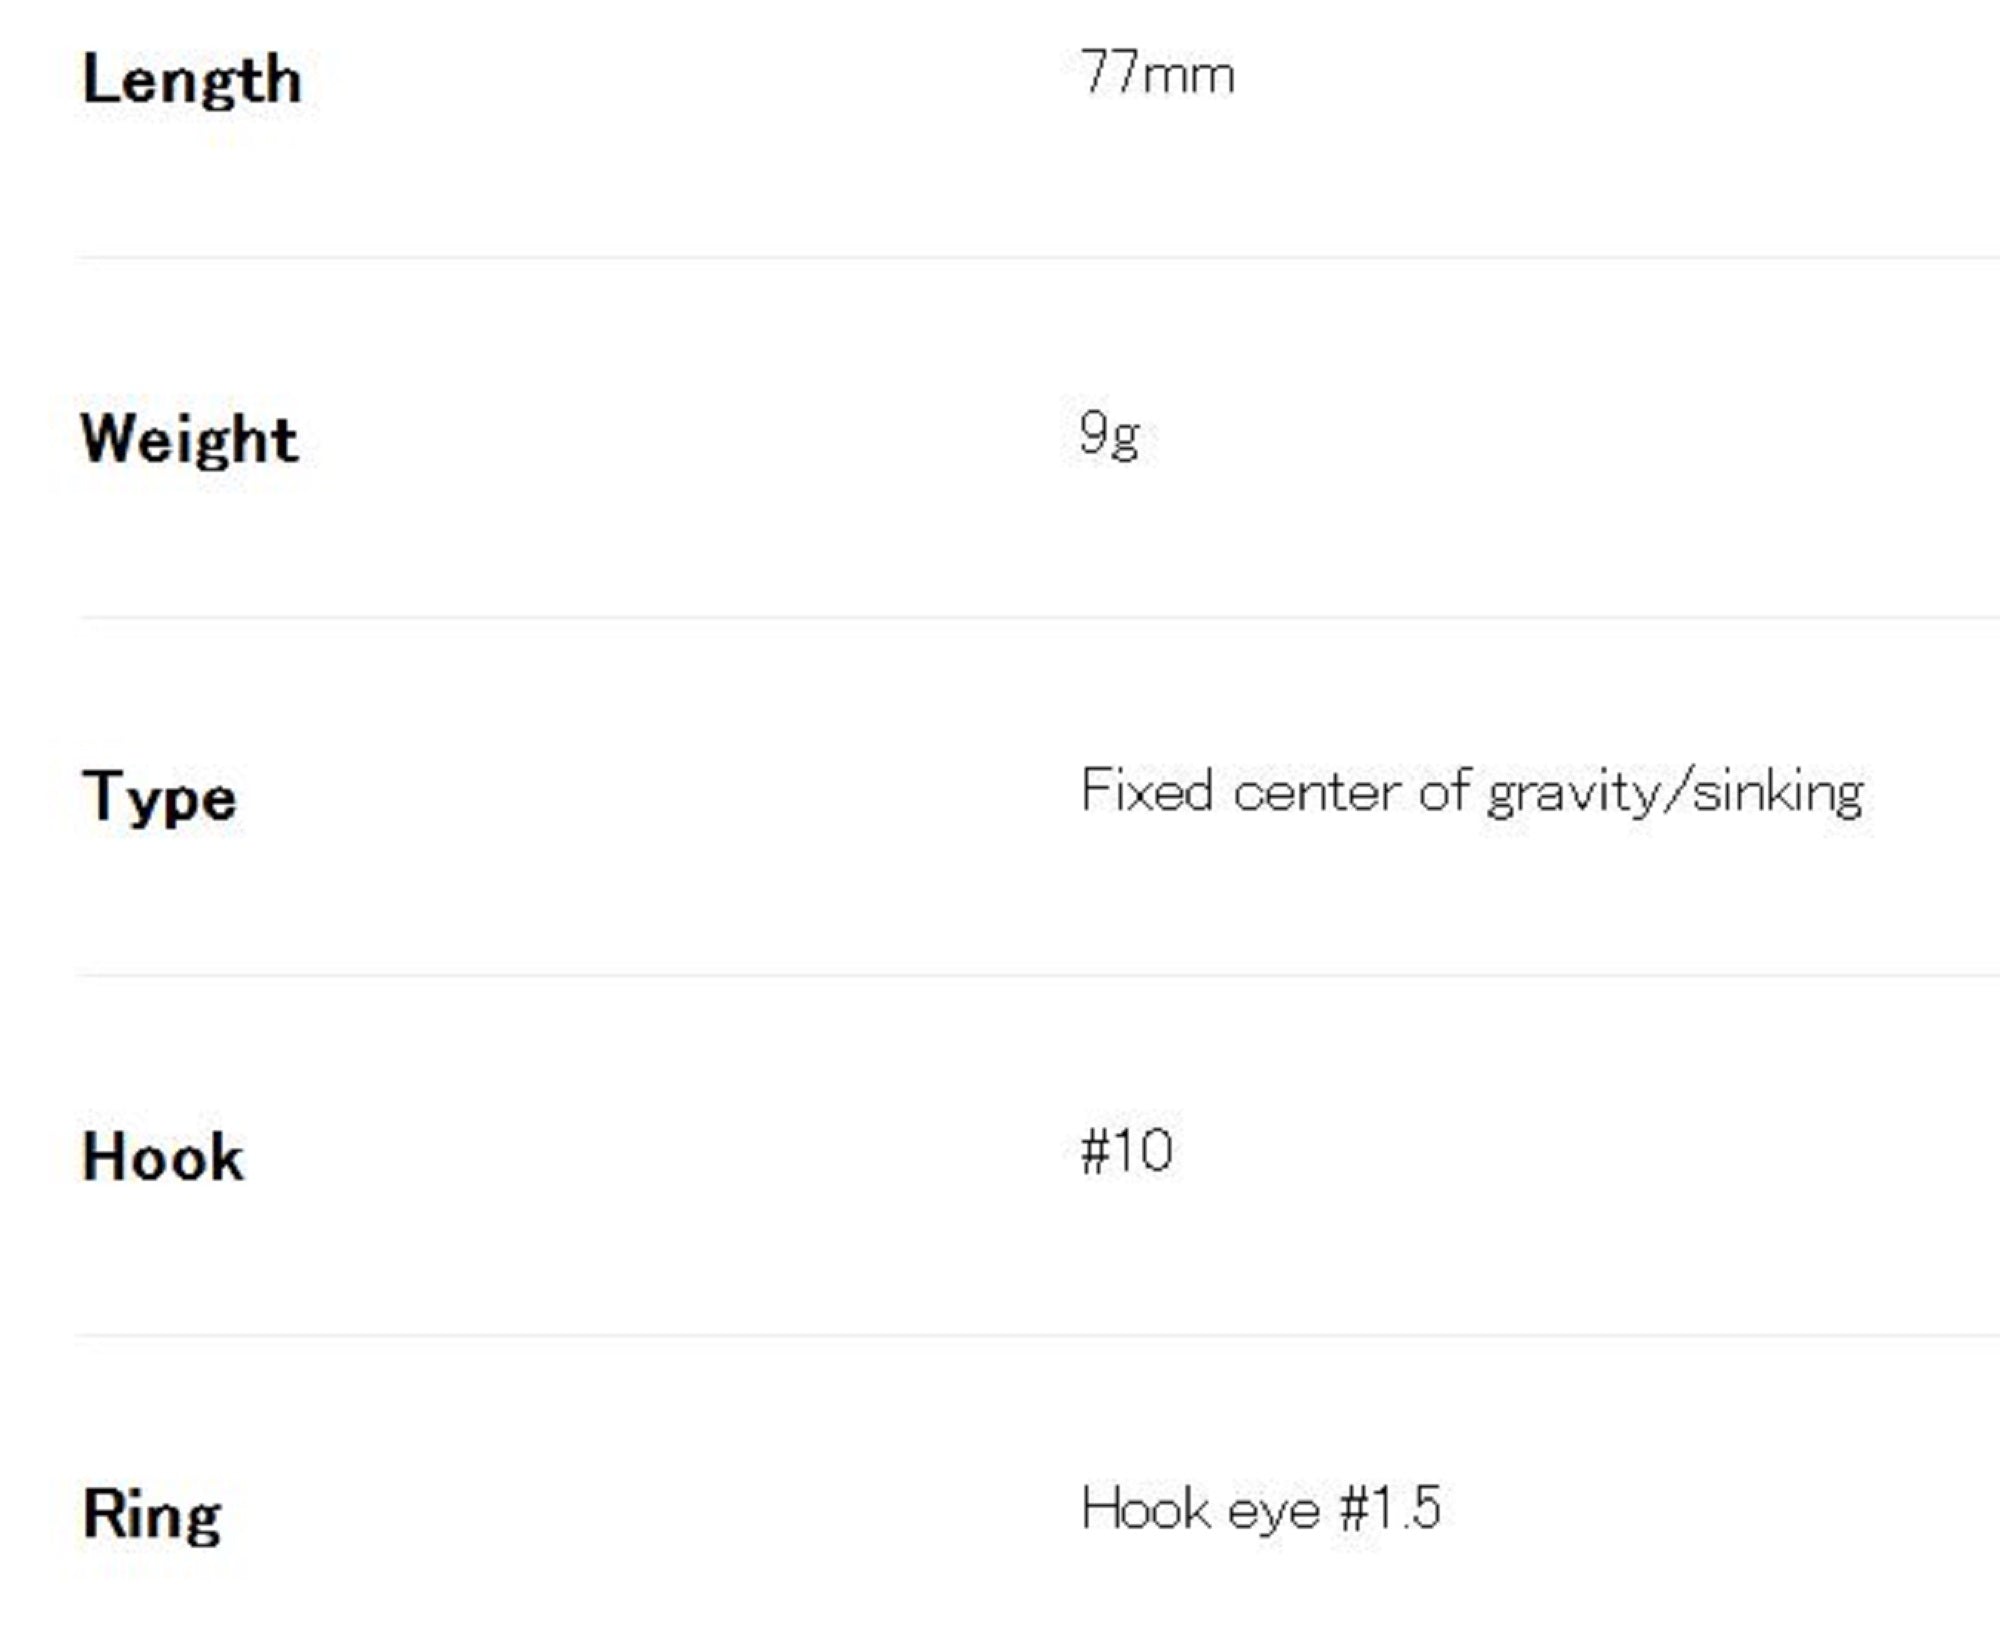Click the word Hook in Ring value
This screenshot has height=1633, width=2000.
point(1146,1508)
